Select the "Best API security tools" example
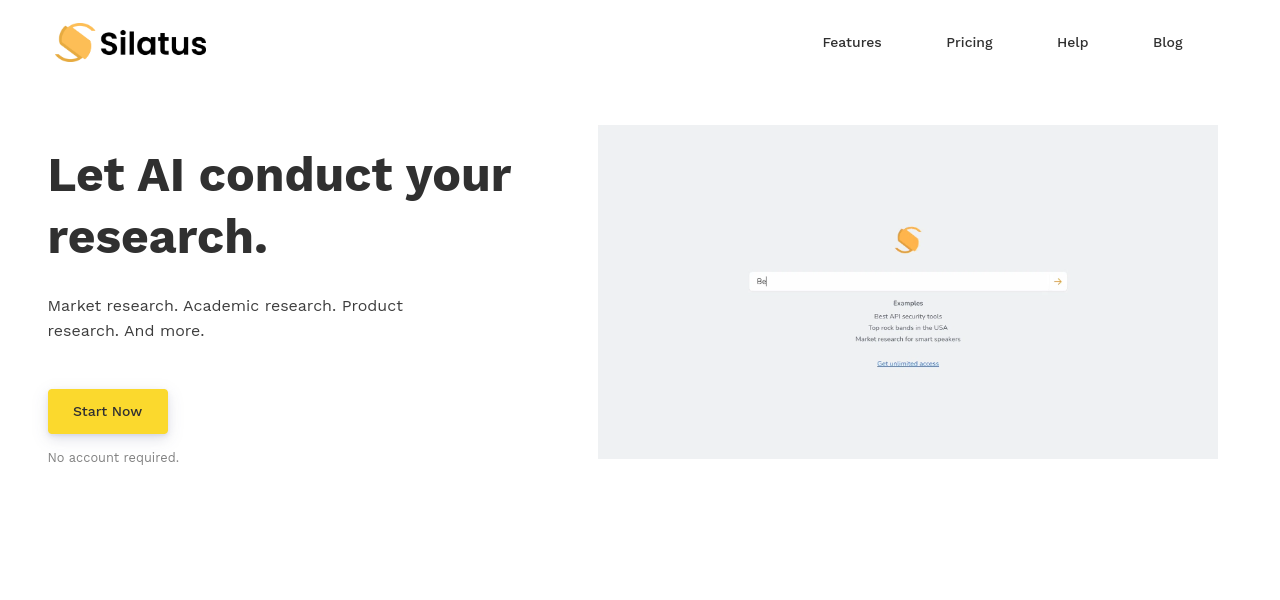 click(908, 316)
